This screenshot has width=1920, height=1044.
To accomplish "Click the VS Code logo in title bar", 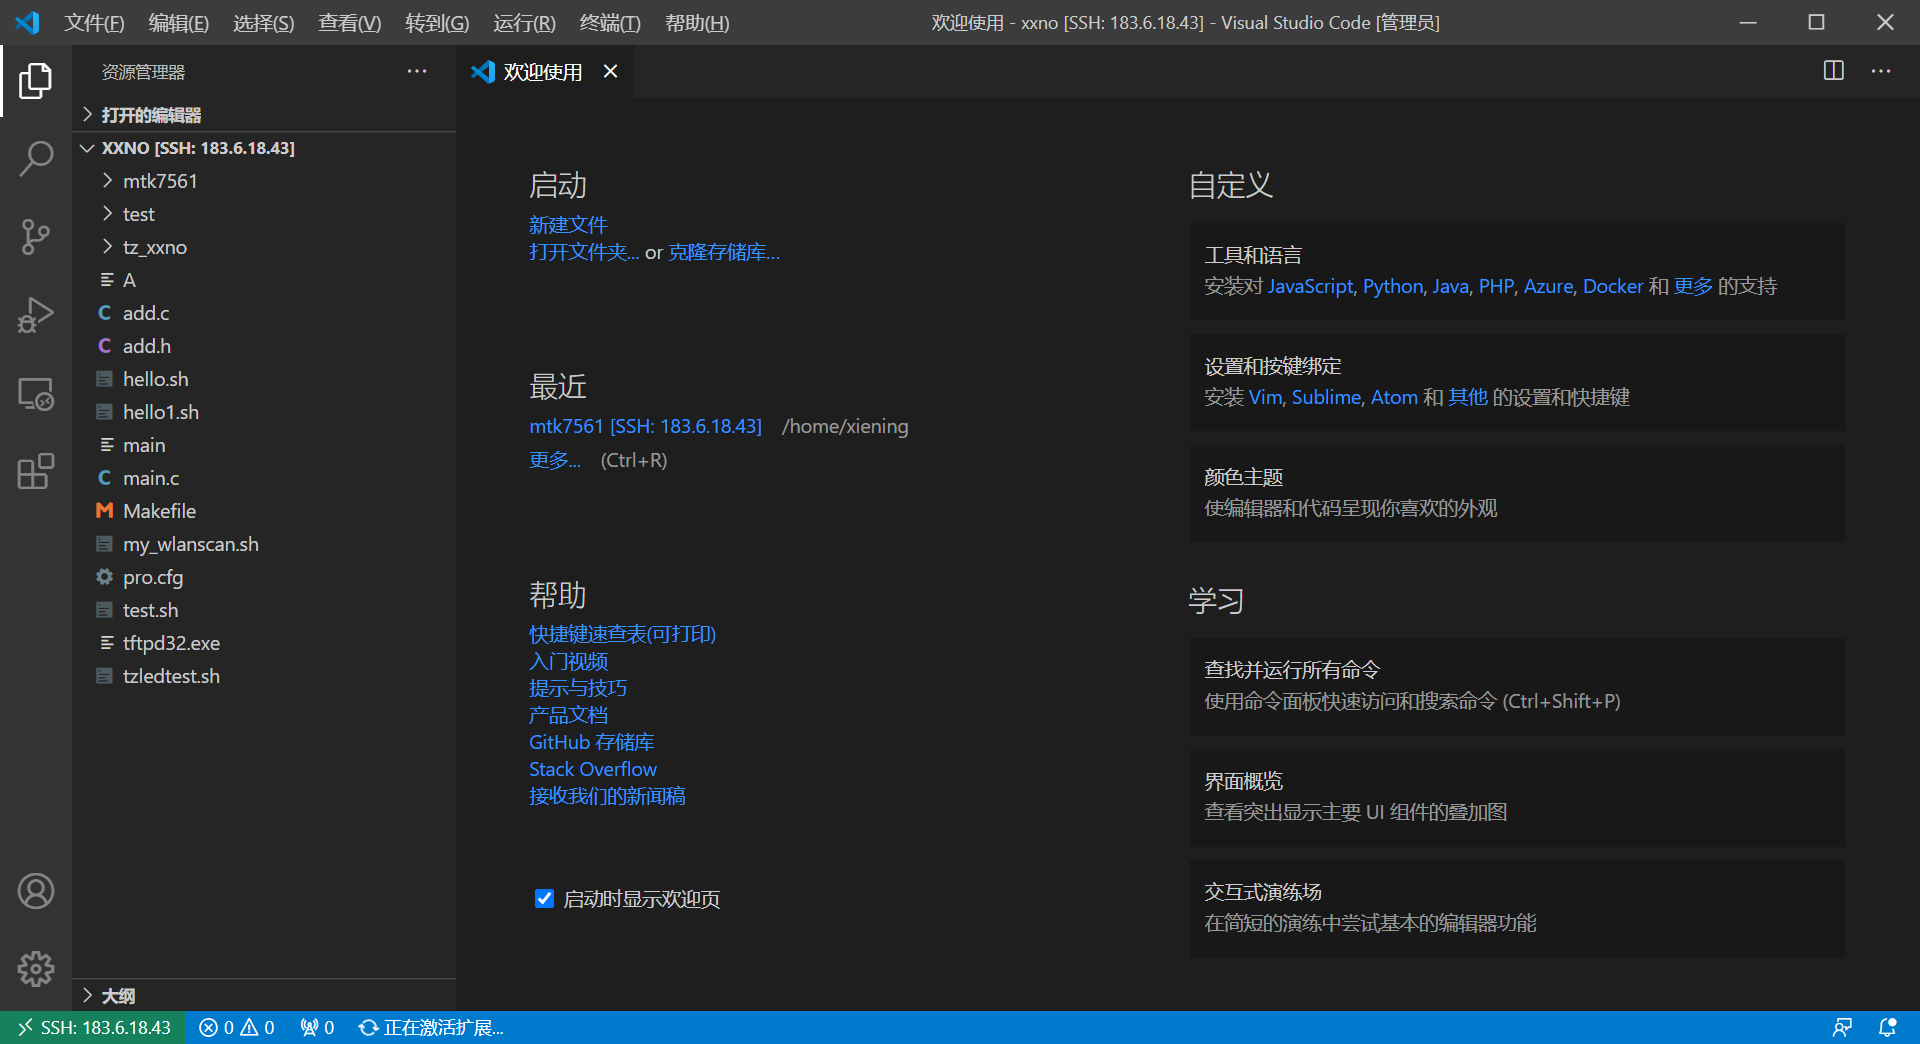I will (27, 22).
